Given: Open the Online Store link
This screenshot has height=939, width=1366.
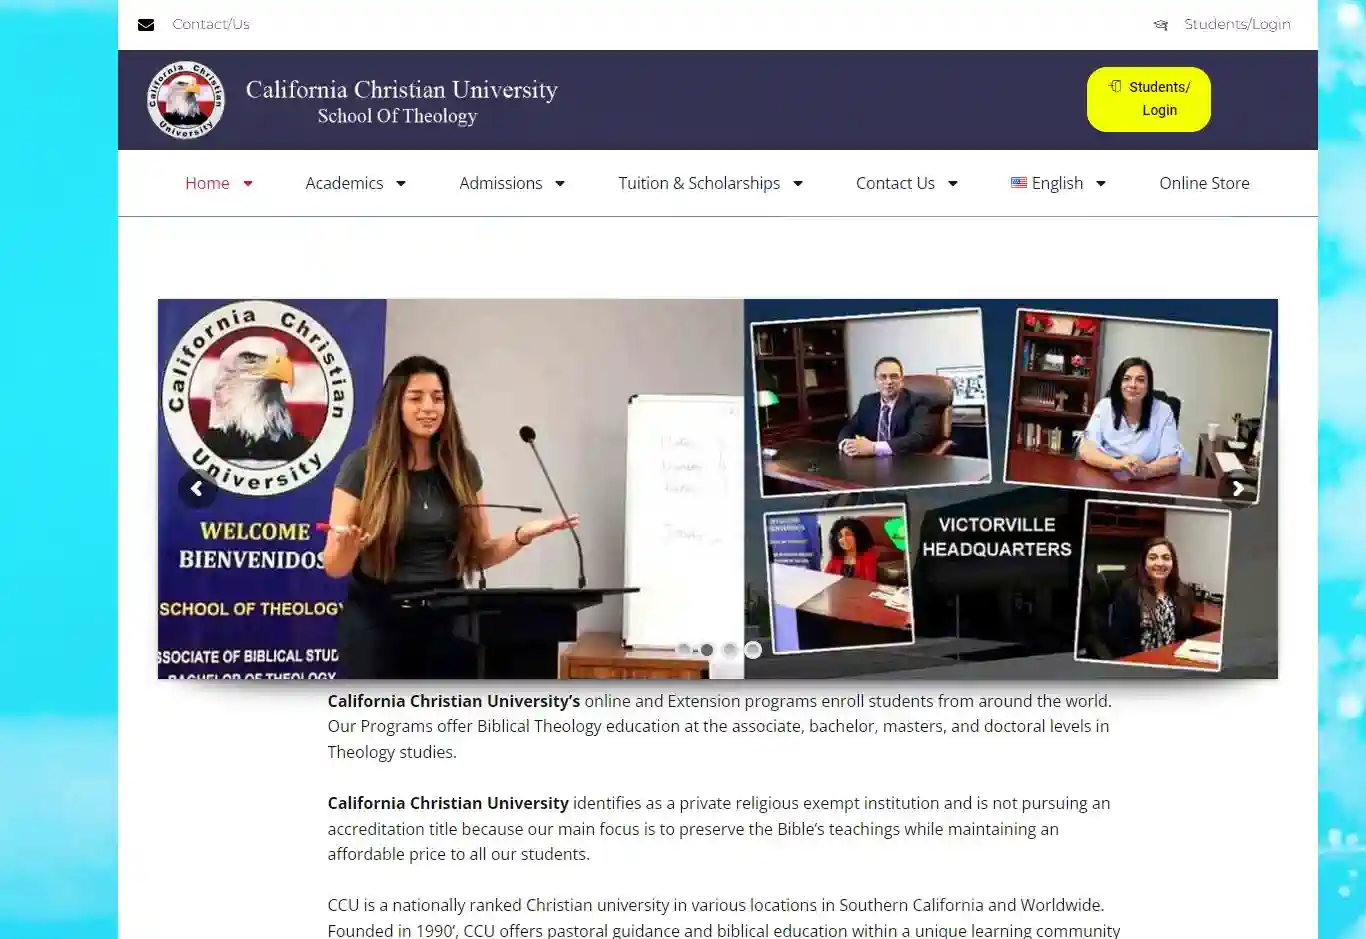Looking at the screenshot, I should coord(1204,183).
